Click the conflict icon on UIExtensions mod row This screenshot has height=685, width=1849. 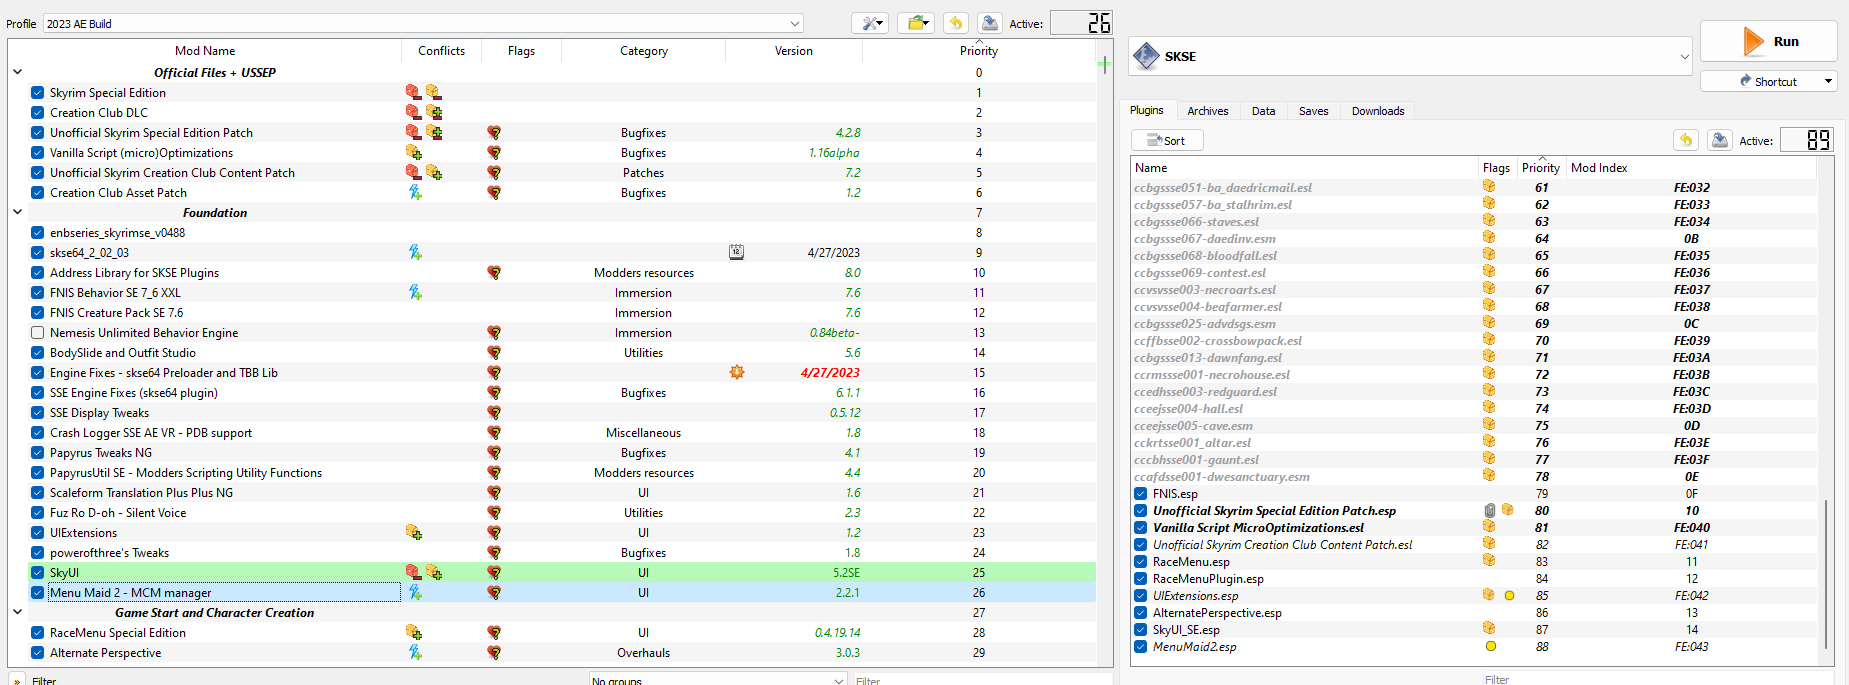pos(413,532)
